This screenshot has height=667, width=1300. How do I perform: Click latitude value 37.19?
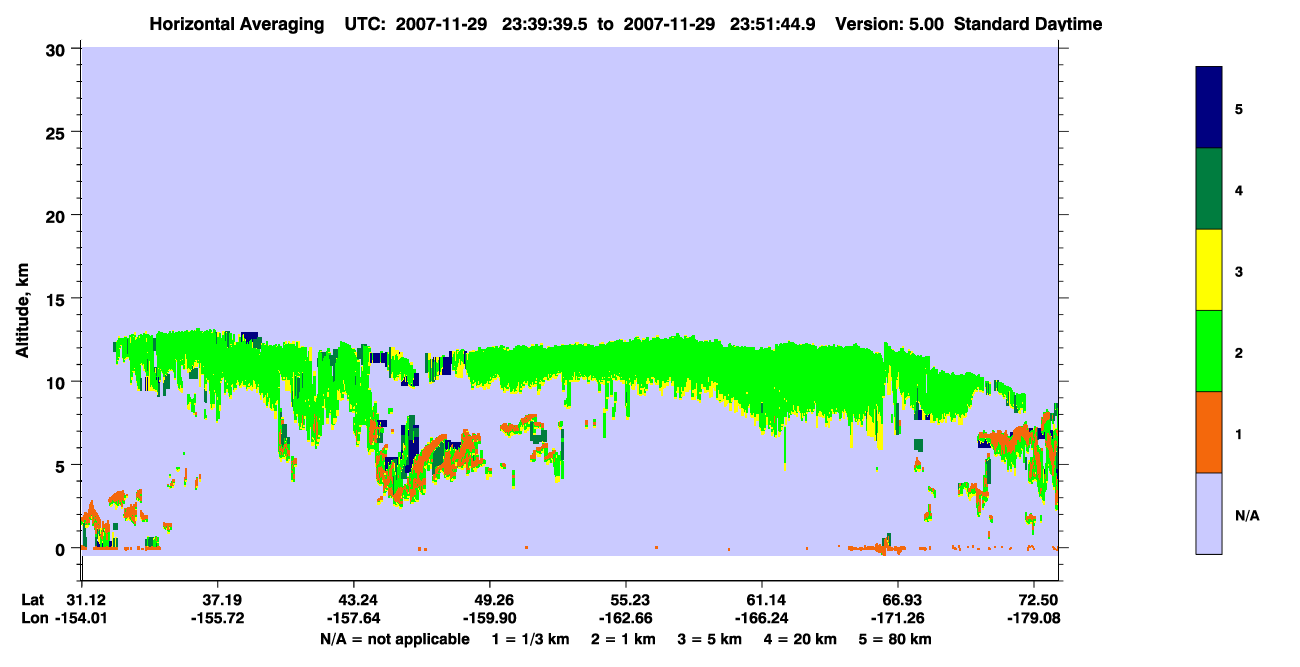pos(218,599)
